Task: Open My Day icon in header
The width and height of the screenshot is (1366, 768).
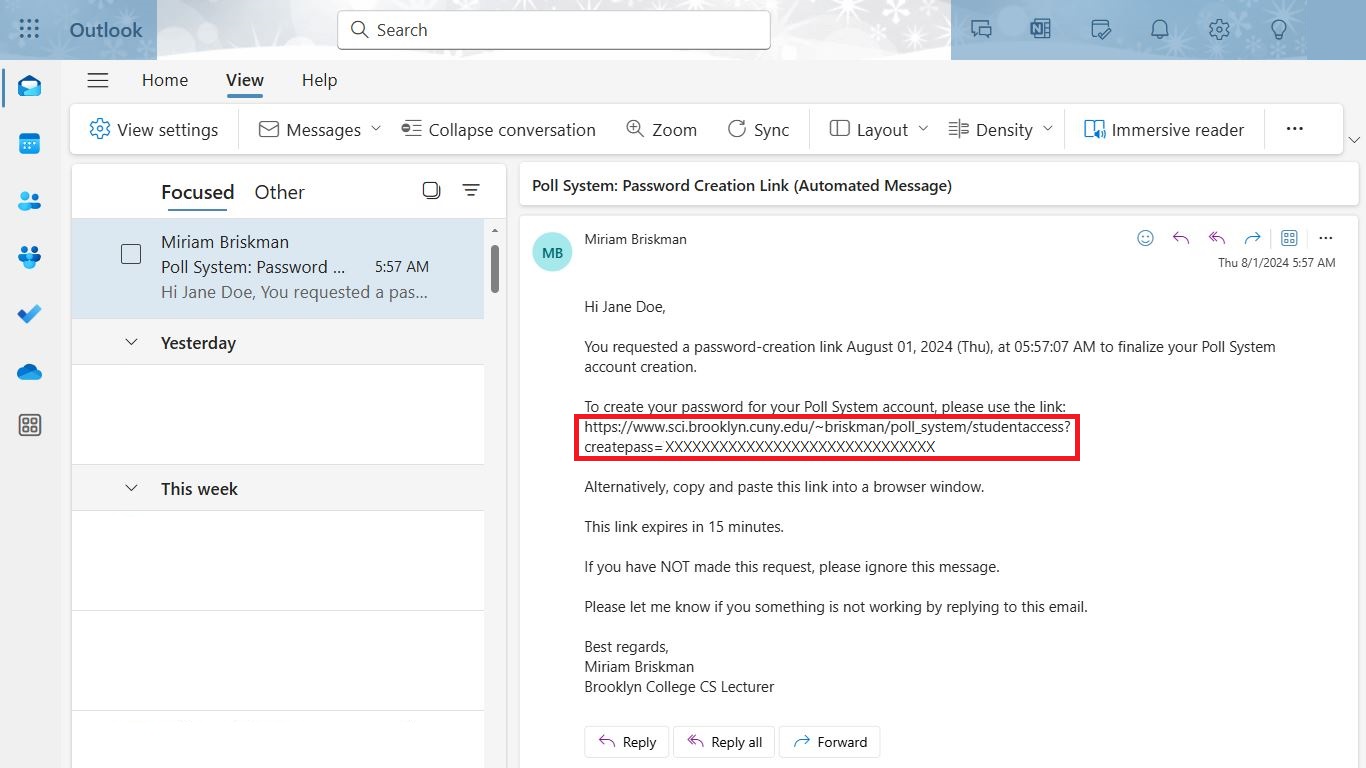Action: (1101, 29)
